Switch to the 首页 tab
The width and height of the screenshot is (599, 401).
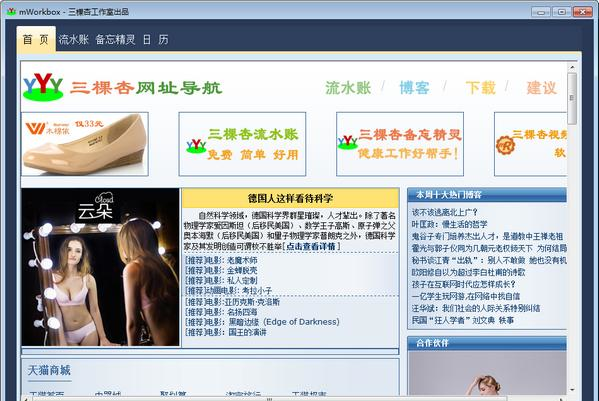tap(36, 39)
